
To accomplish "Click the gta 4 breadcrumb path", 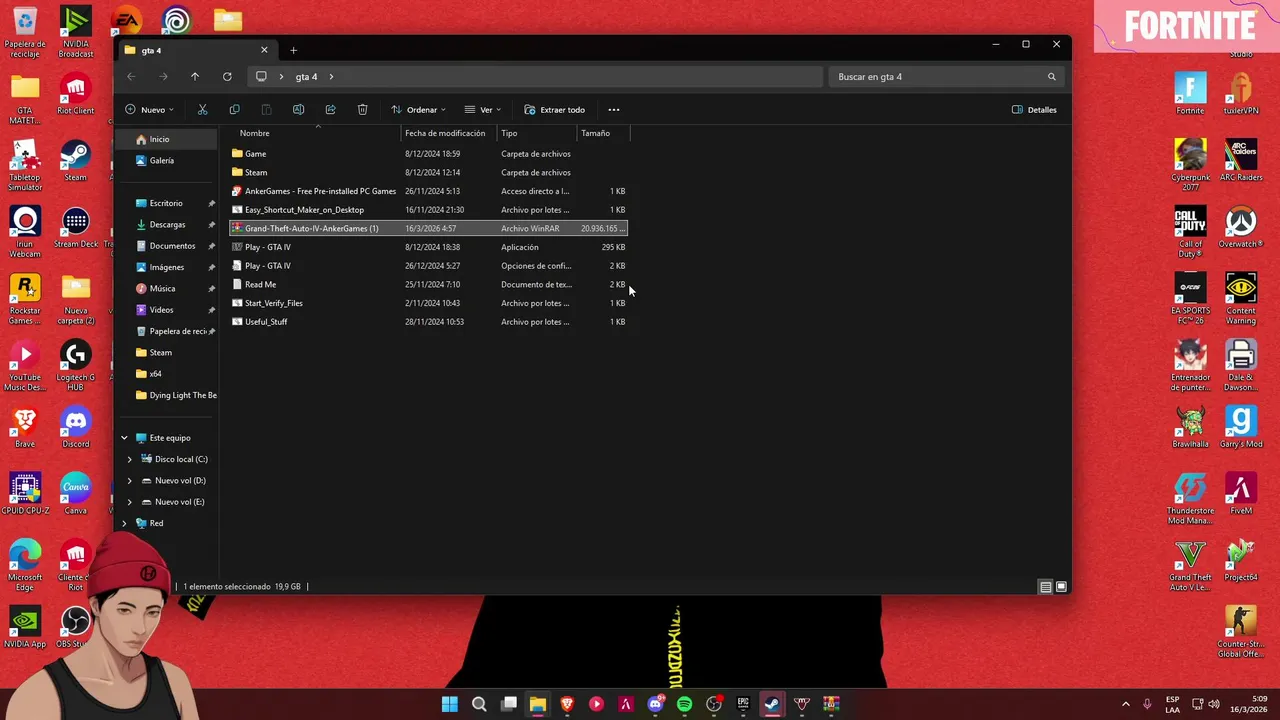I will click(x=306, y=77).
